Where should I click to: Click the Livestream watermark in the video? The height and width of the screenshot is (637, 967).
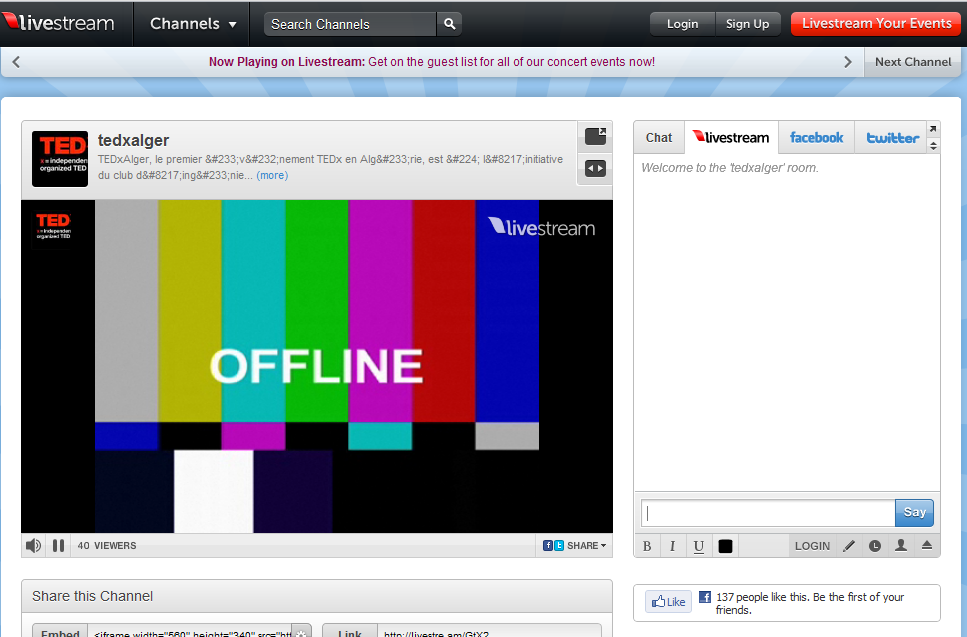click(541, 227)
